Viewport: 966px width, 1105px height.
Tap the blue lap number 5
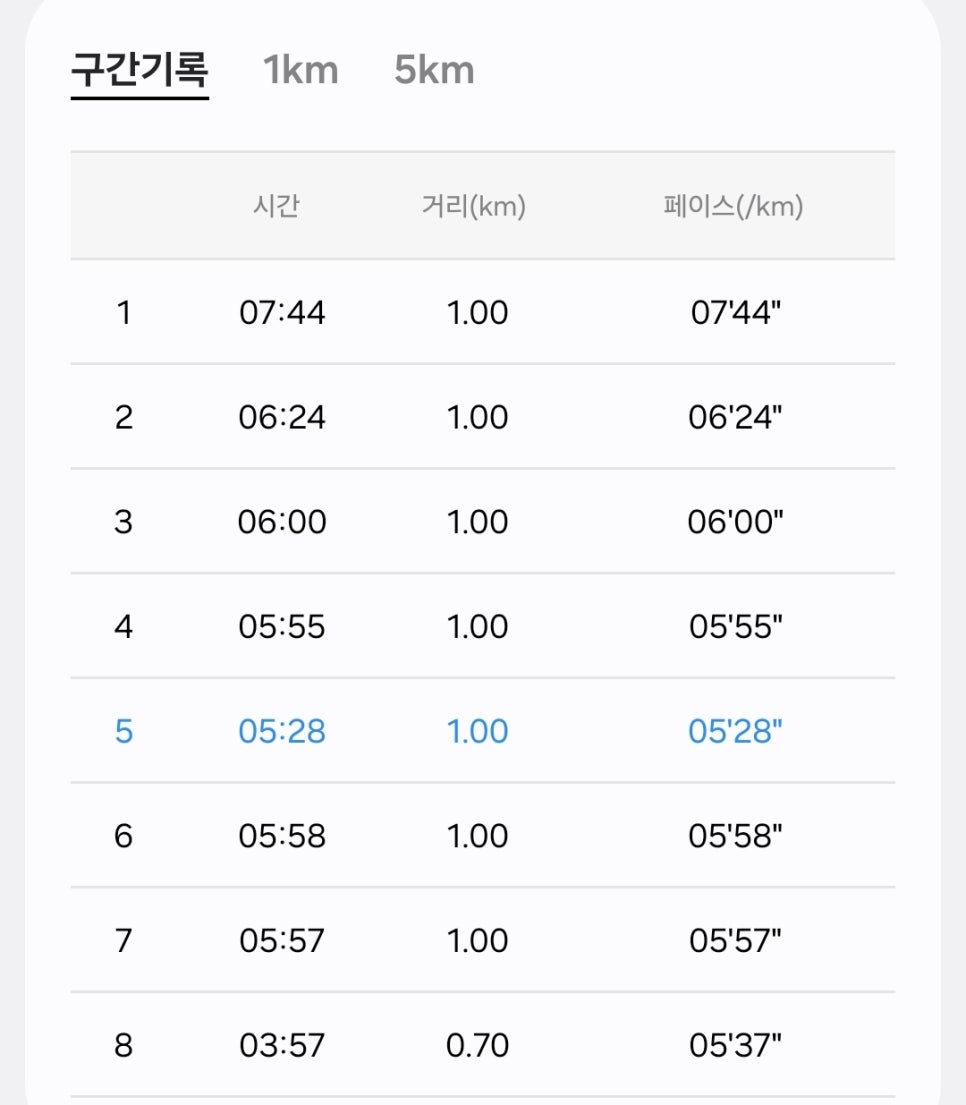(123, 731)
